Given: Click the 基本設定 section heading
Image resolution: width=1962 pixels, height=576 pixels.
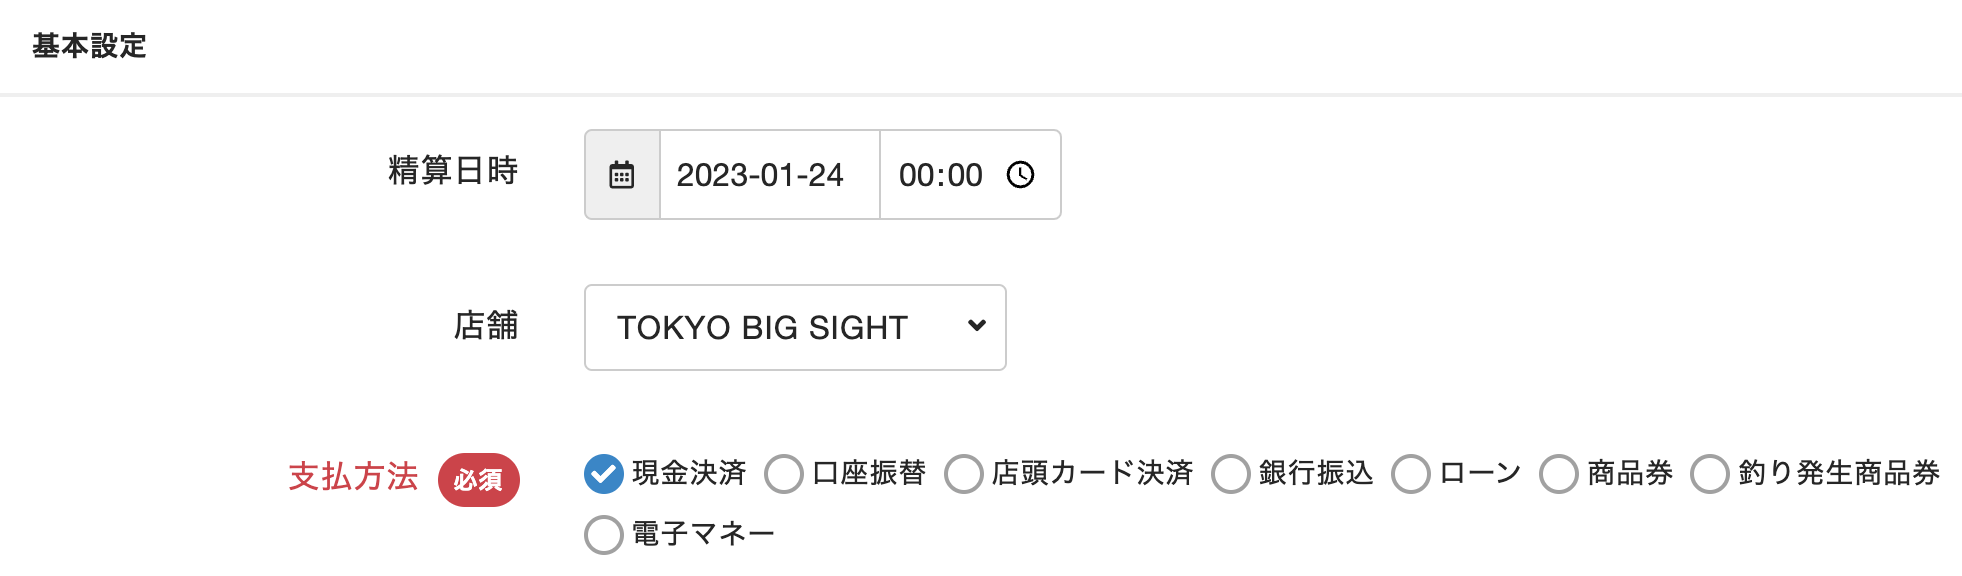Looking at the screenshot, I should tap(89, 46).
